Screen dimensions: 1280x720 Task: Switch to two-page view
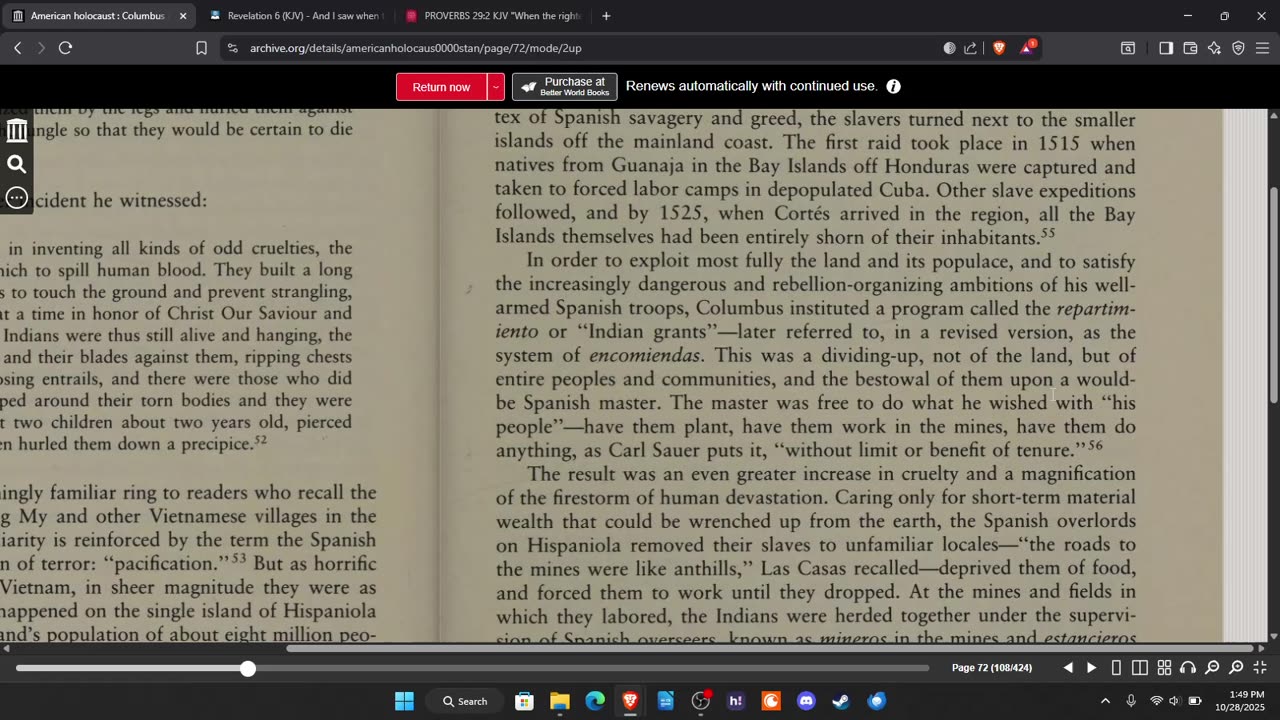click(1140, 668)
